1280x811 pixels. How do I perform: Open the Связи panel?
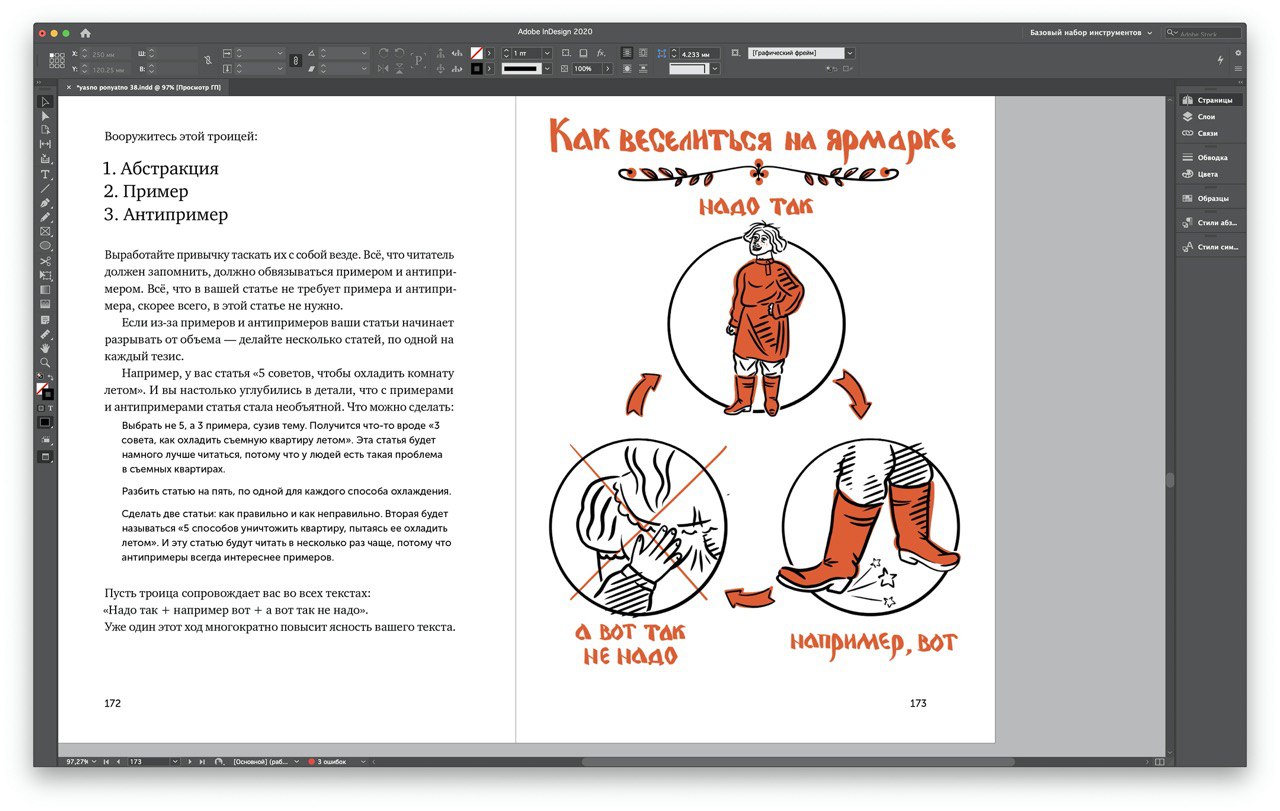point(1210,133)
